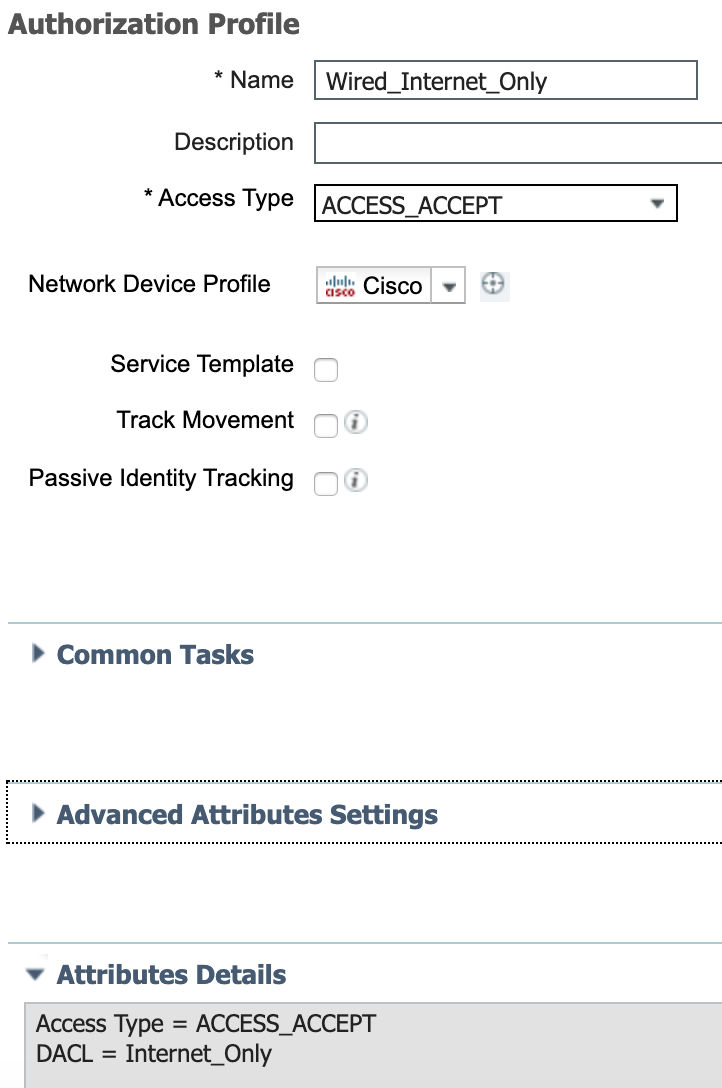Expand the Common Tasks section triangle
Image resolution: width=722 pixels, height=1088 pixels.
point(38,654)
